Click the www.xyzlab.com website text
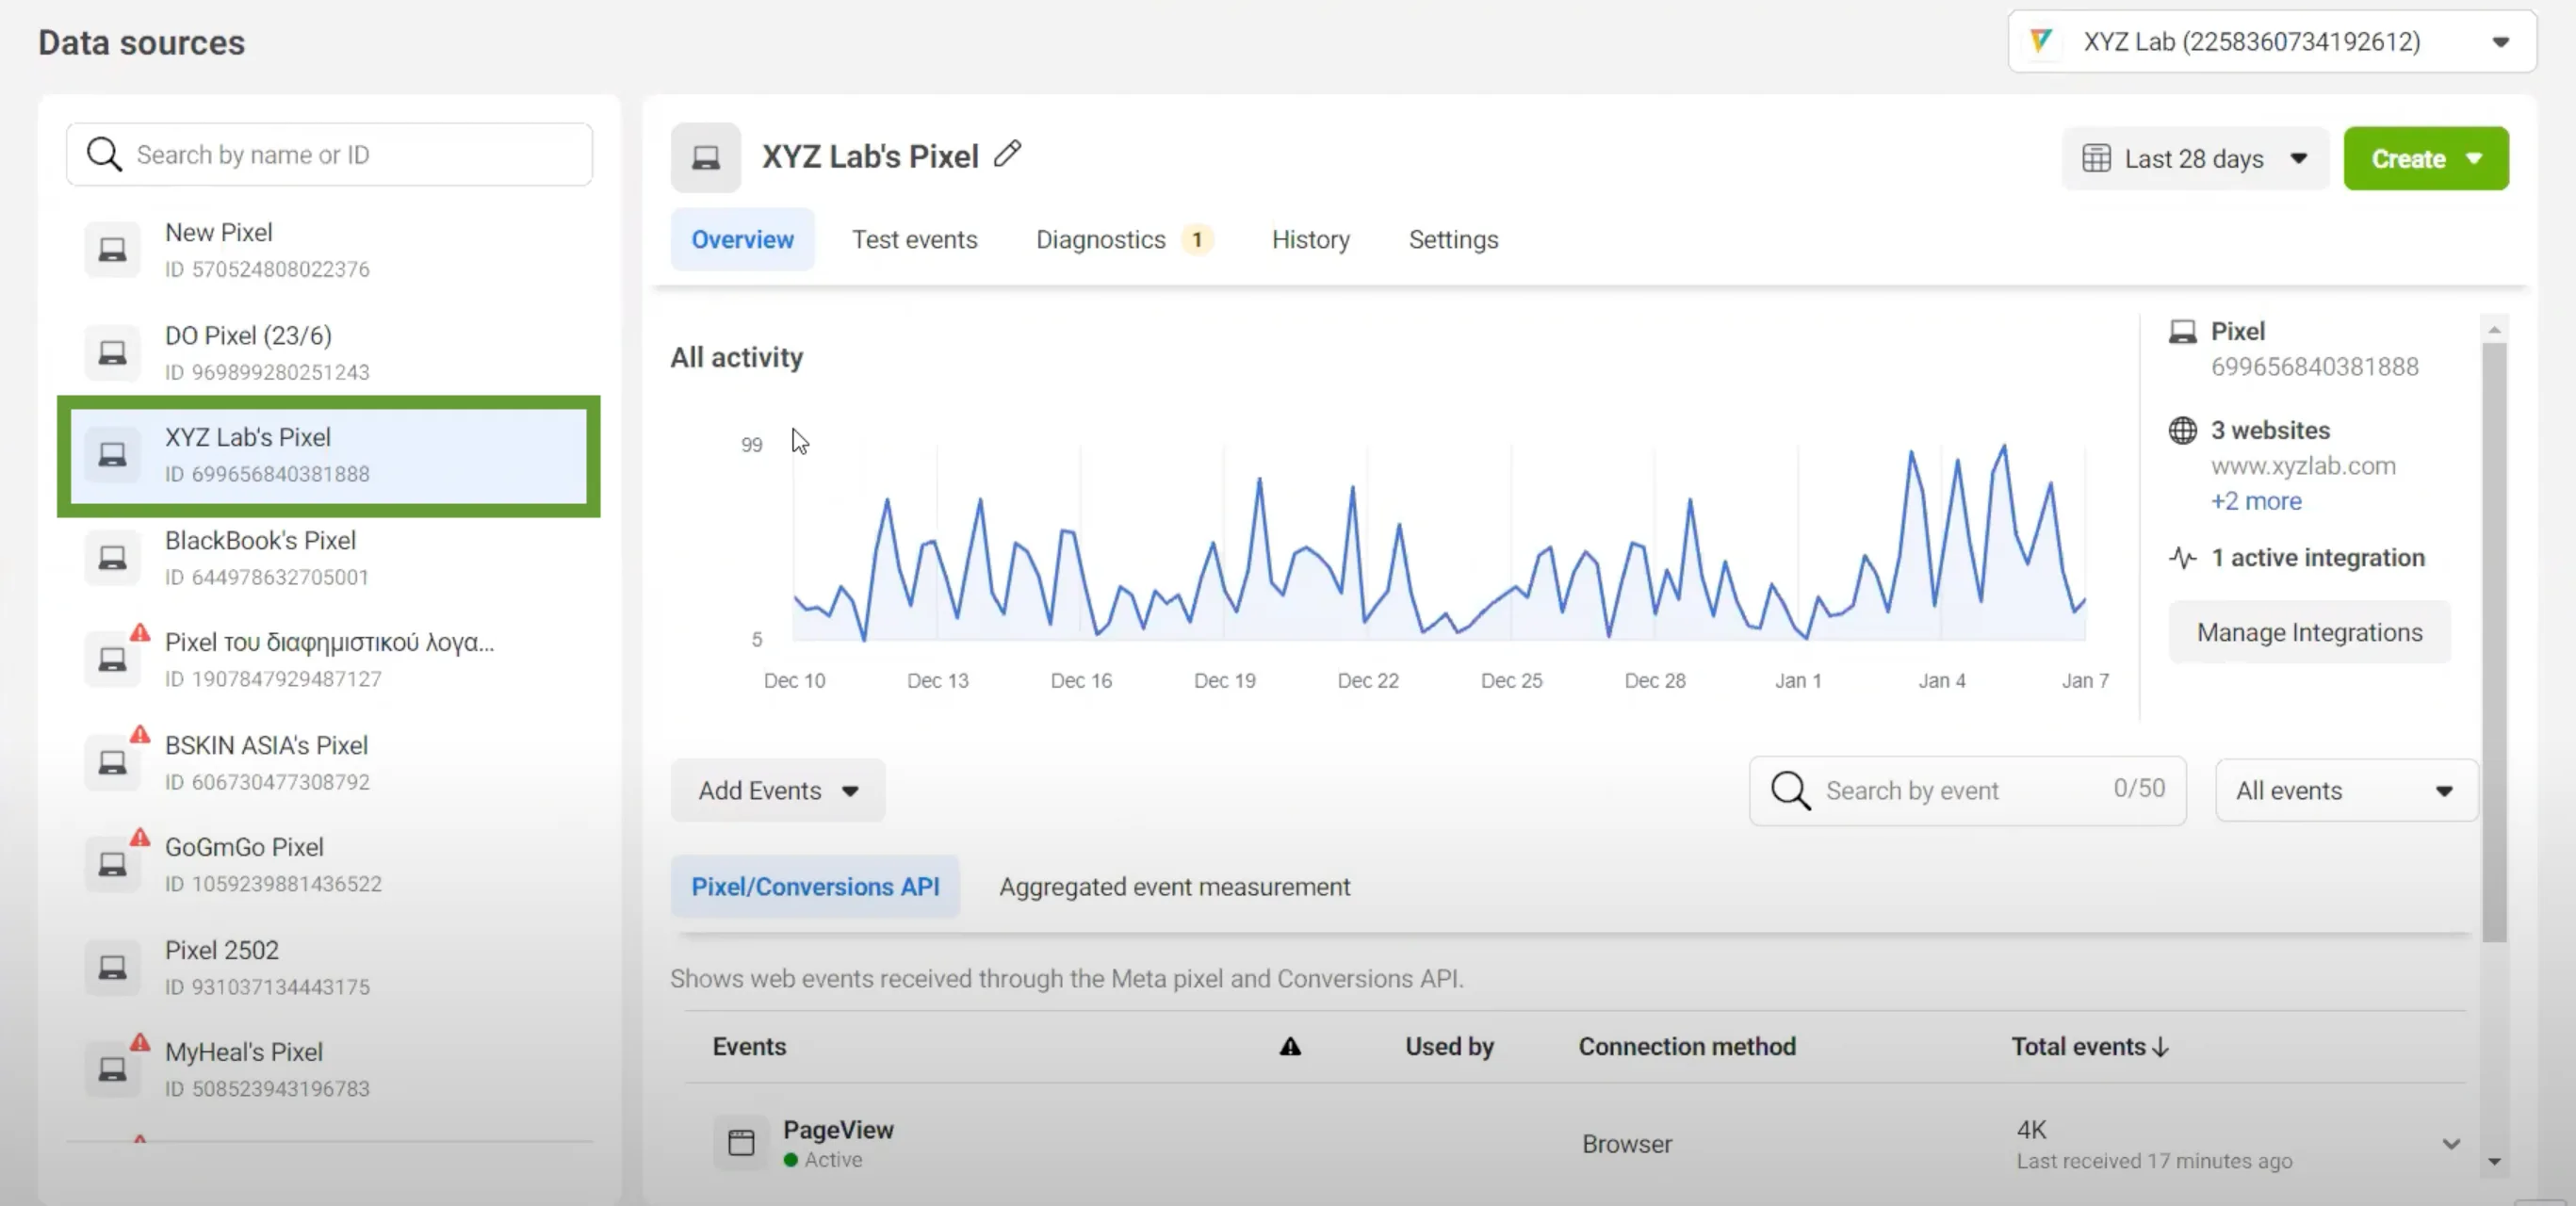 (2303, 465)
